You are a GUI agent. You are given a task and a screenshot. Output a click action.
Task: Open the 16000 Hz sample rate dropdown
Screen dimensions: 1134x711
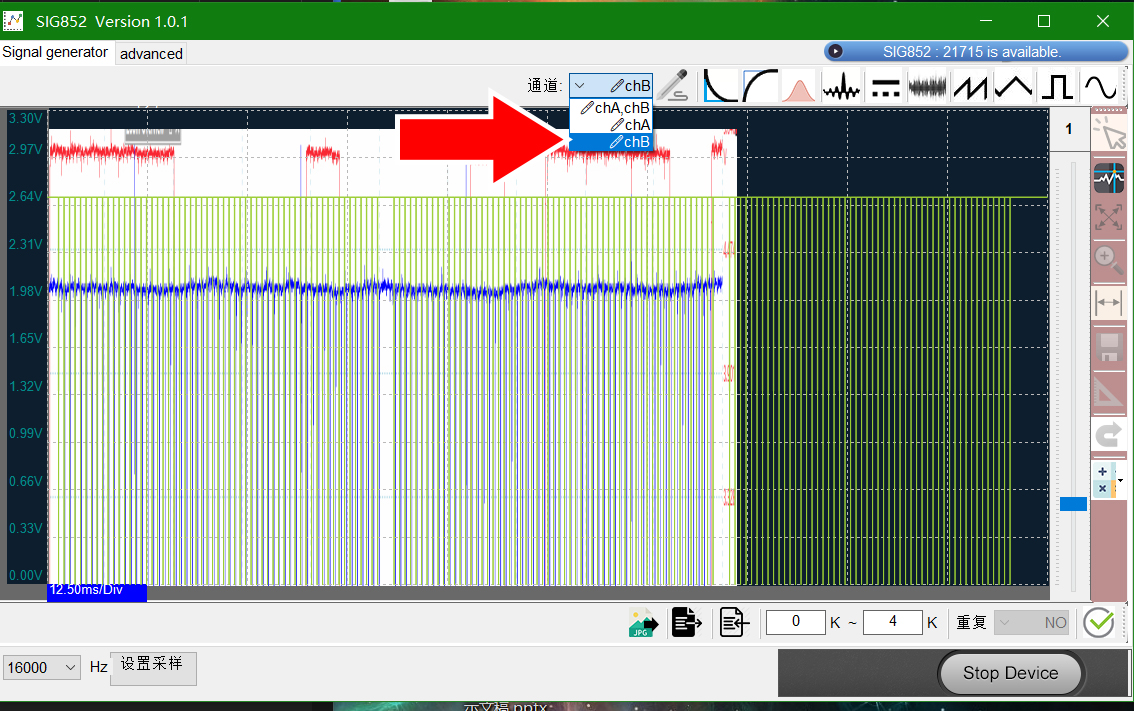point(41,668)
